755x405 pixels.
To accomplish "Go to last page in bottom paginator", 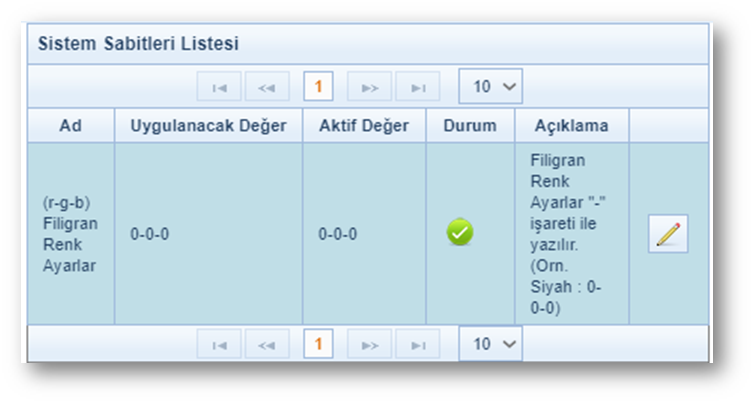I will (x=418, y=345).
